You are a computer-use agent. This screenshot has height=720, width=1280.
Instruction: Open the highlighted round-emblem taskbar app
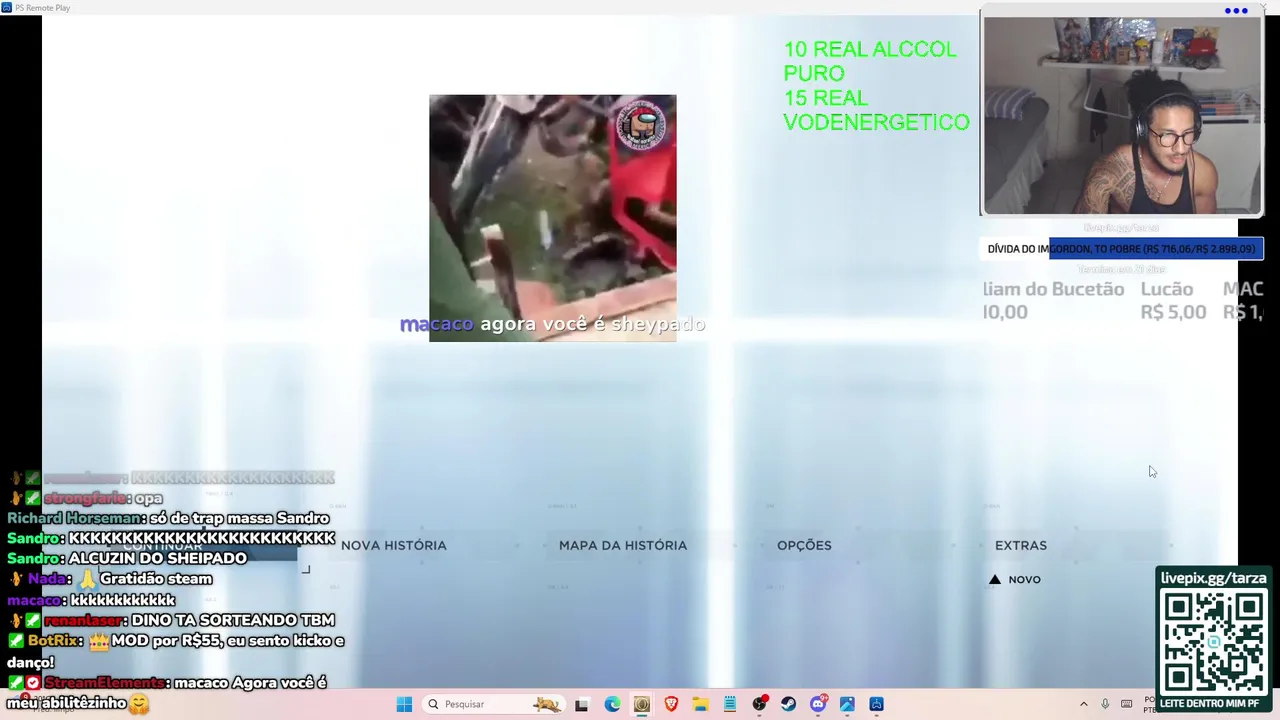click(x=642, y=704)
